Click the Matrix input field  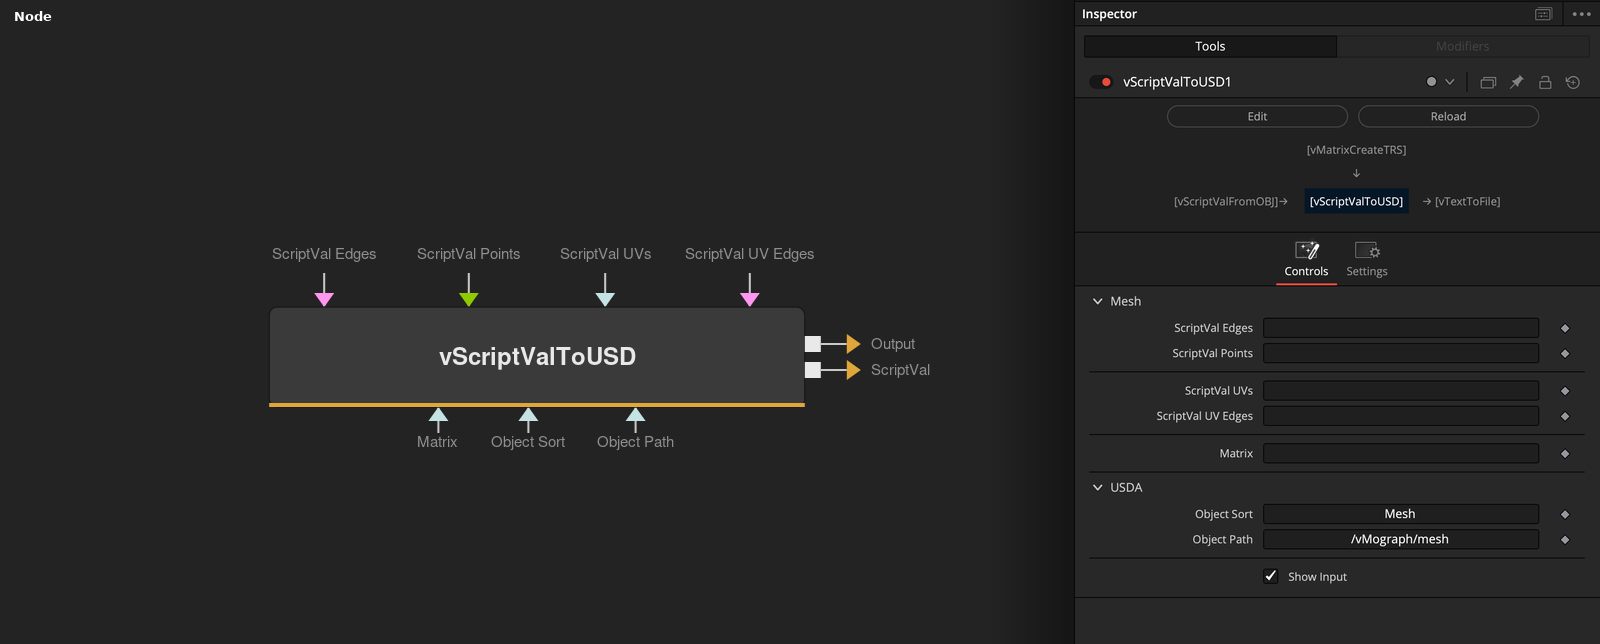tap(1401, 453)
